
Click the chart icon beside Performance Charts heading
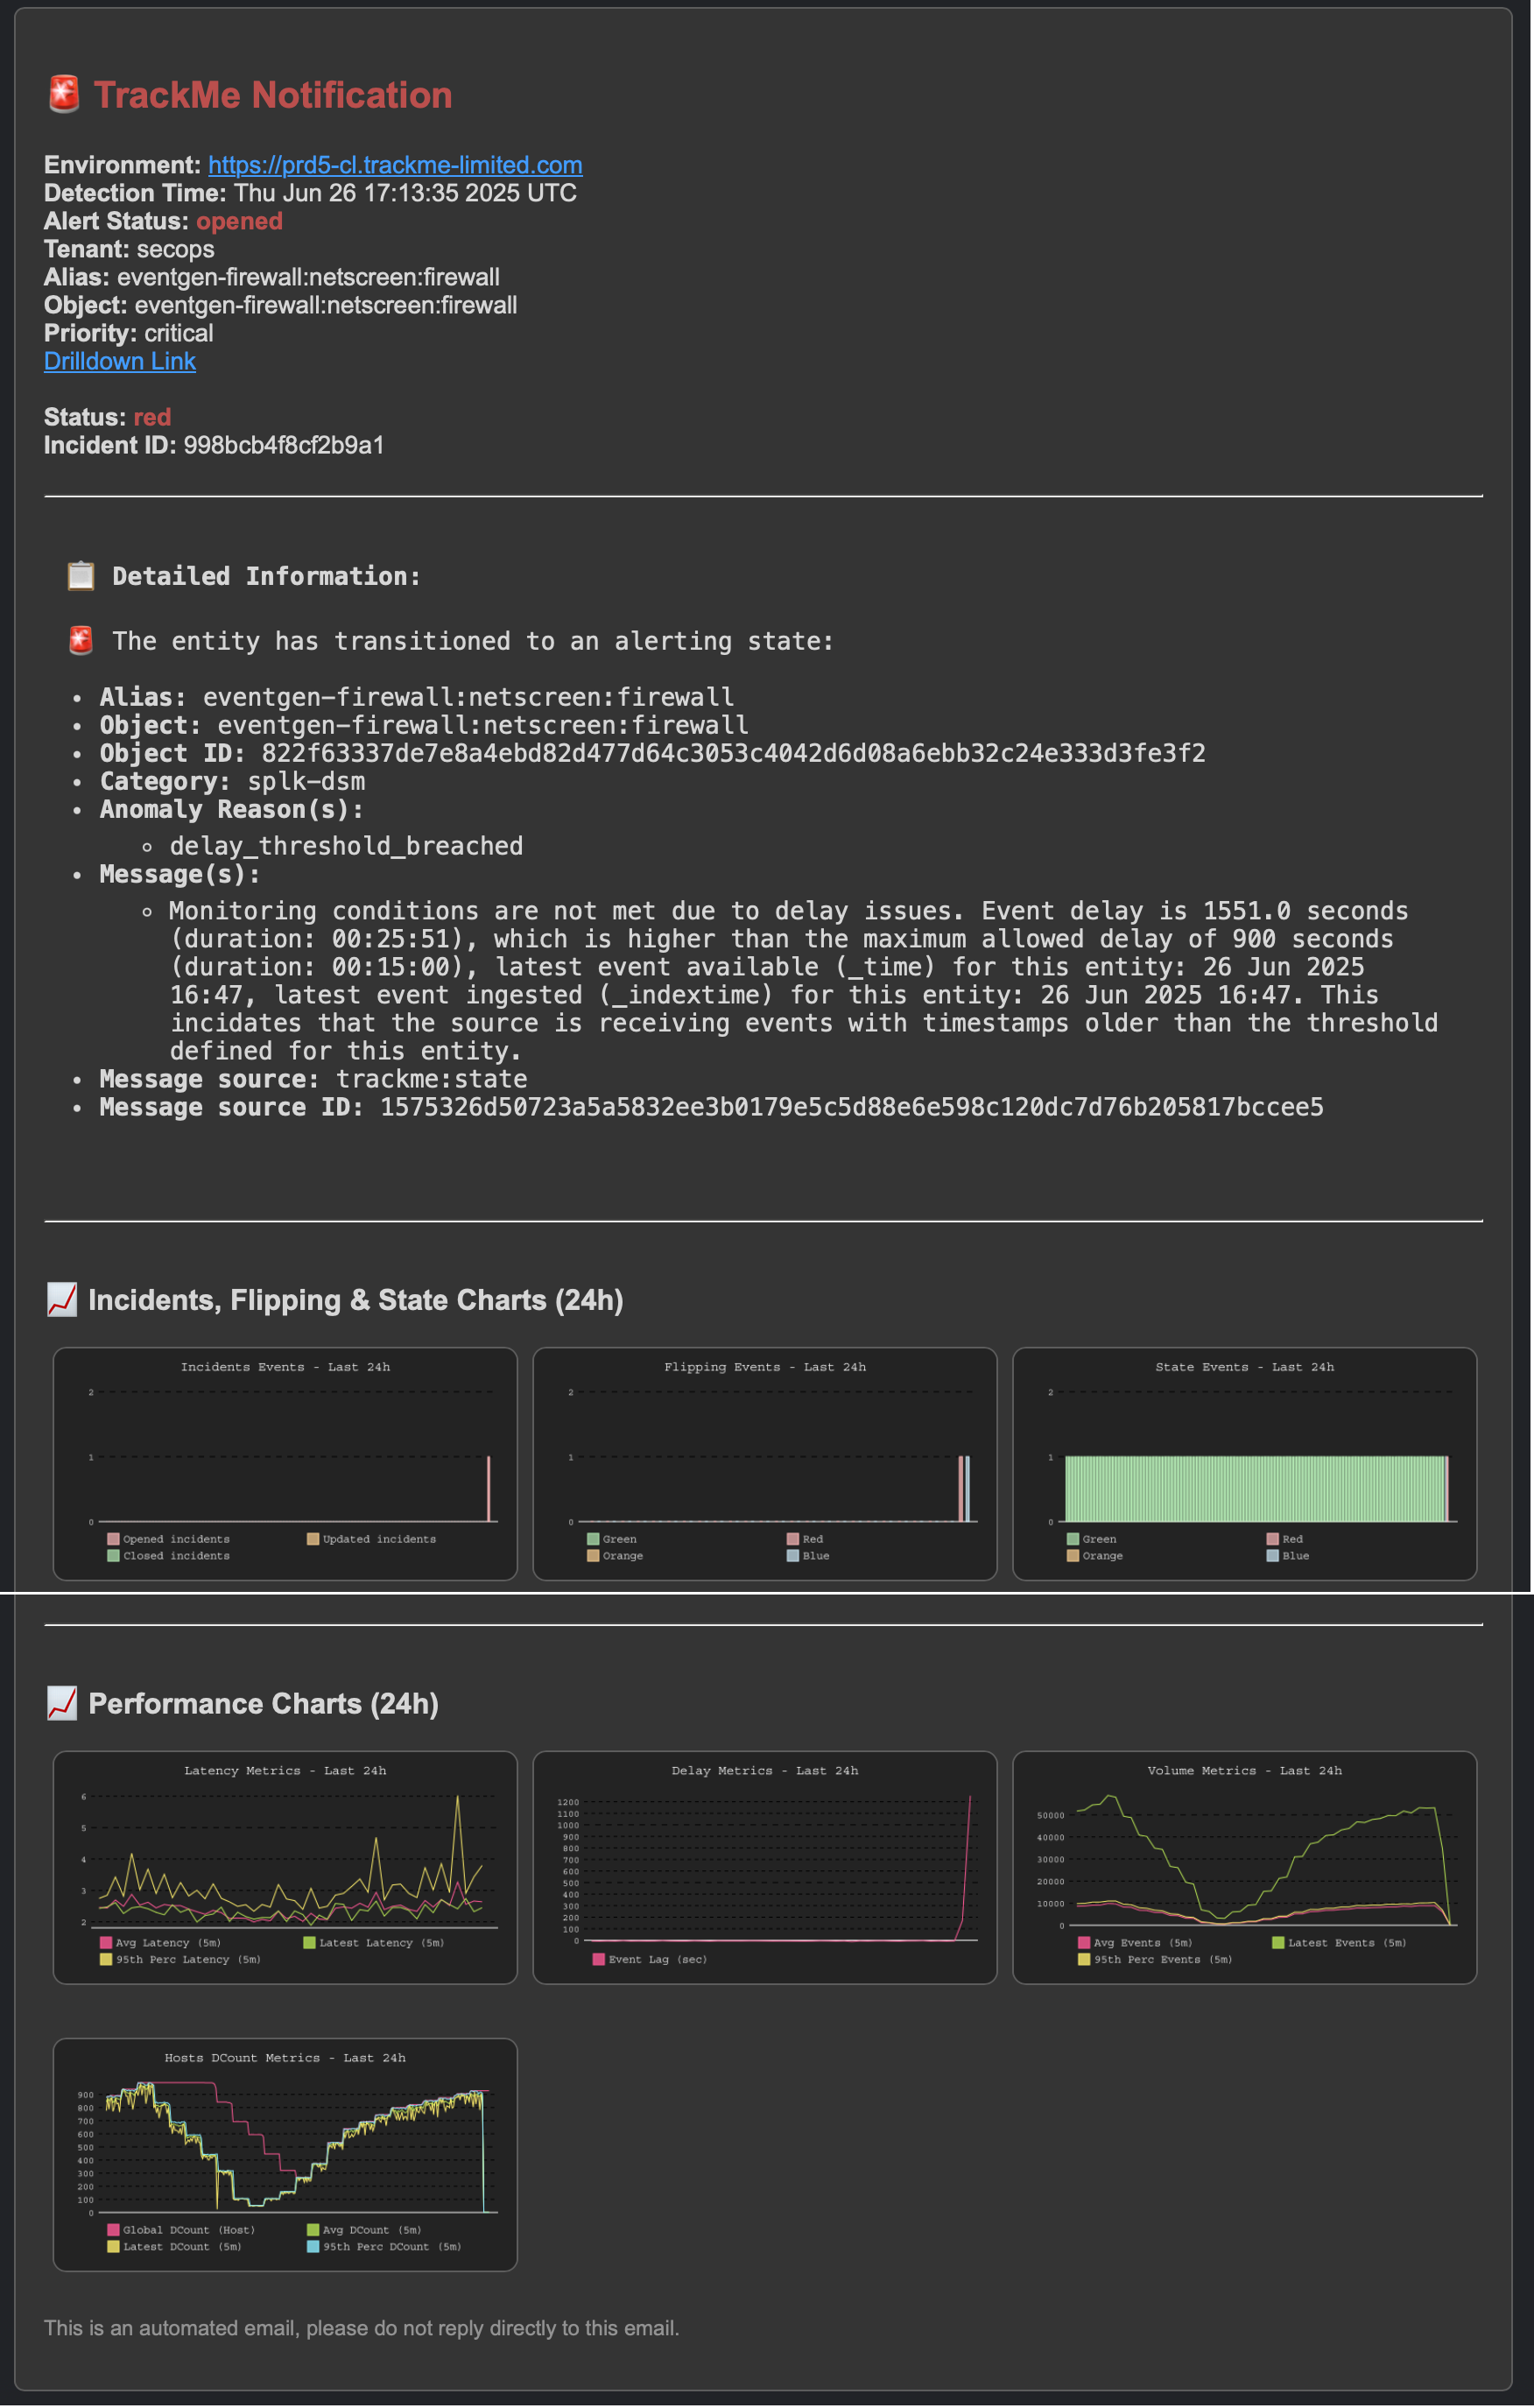61,1702
